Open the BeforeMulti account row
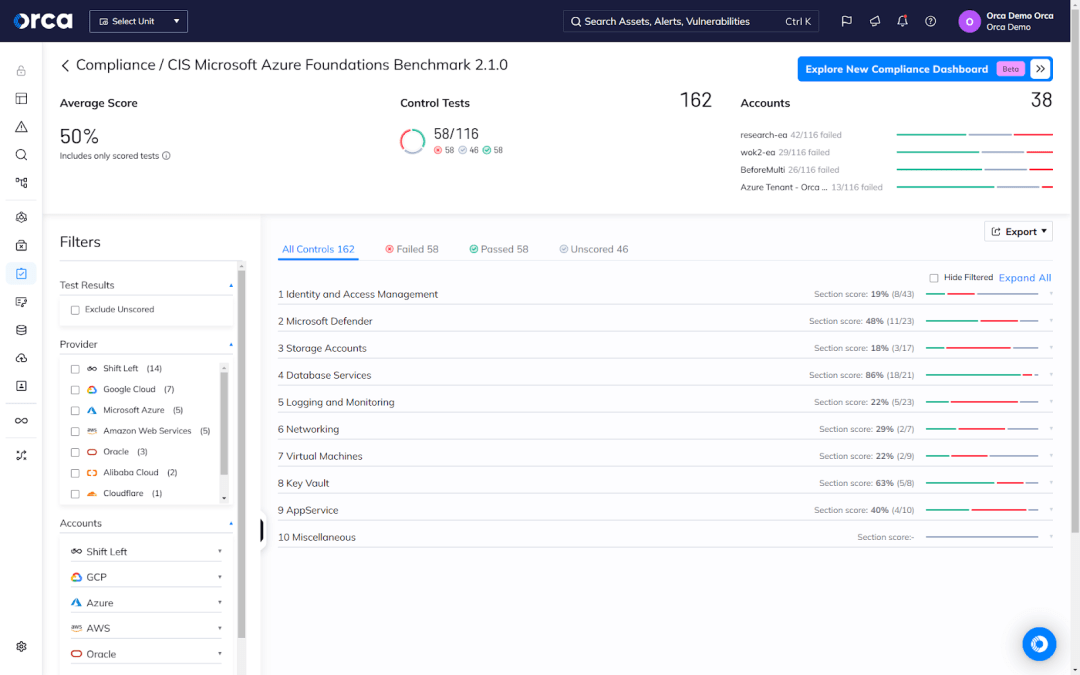 (x=896, y=169)
